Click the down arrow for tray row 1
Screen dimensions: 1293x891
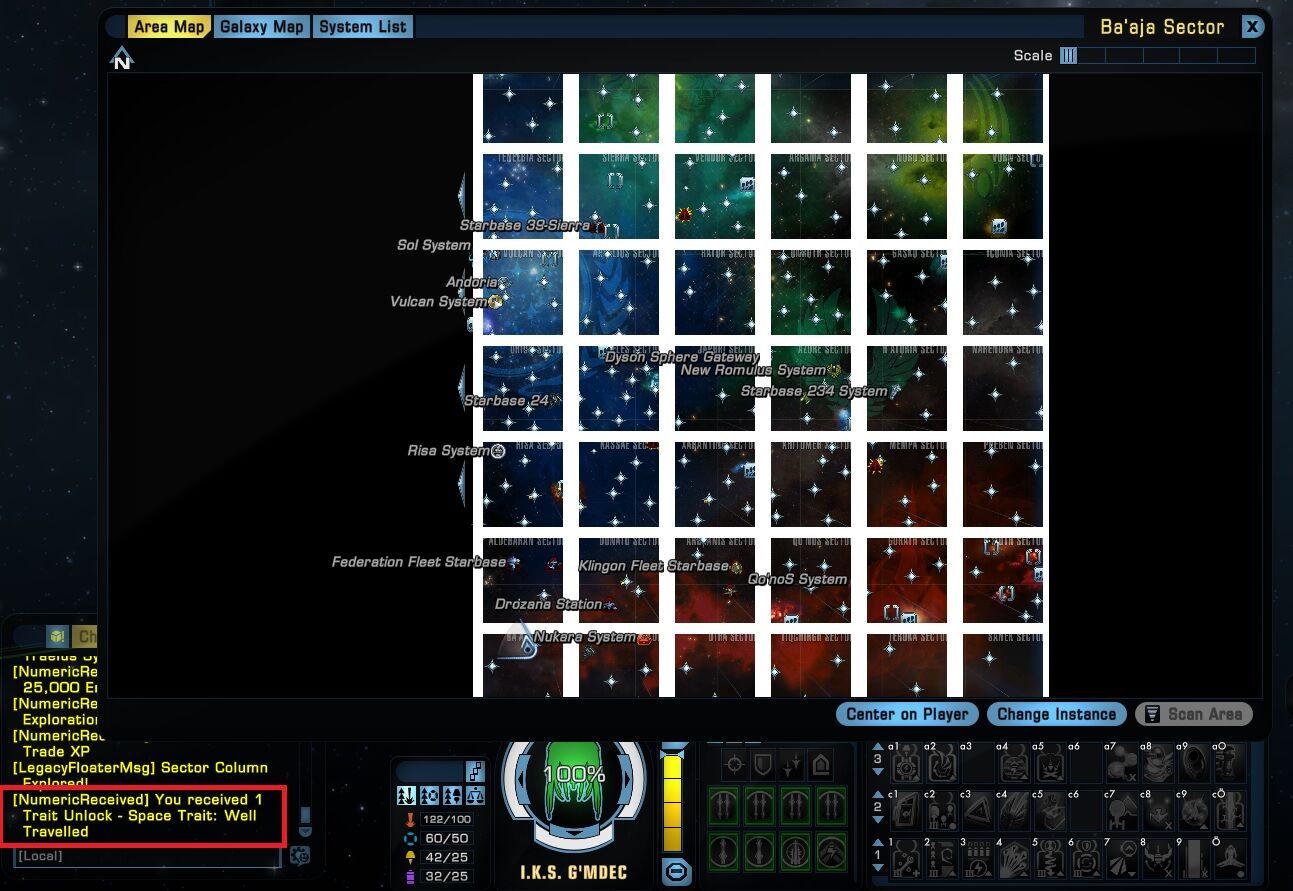click(878, 867)
